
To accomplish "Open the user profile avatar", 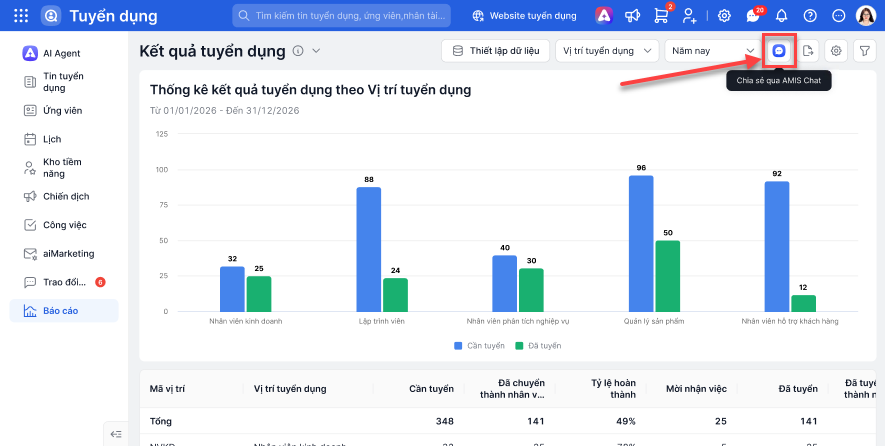I will [x=866, y=16].
